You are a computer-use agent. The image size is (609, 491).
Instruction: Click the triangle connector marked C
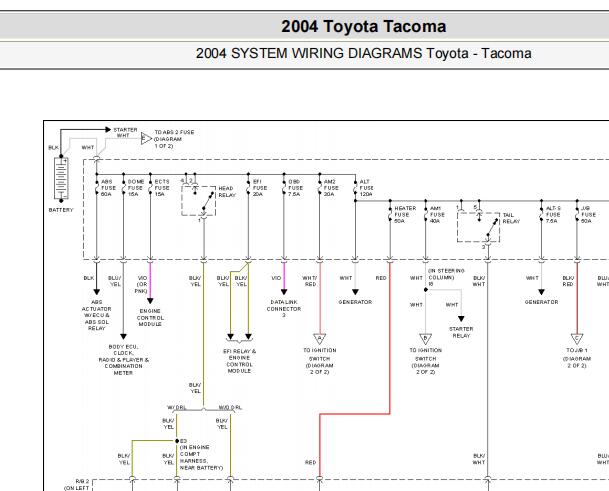pos(577,339)
